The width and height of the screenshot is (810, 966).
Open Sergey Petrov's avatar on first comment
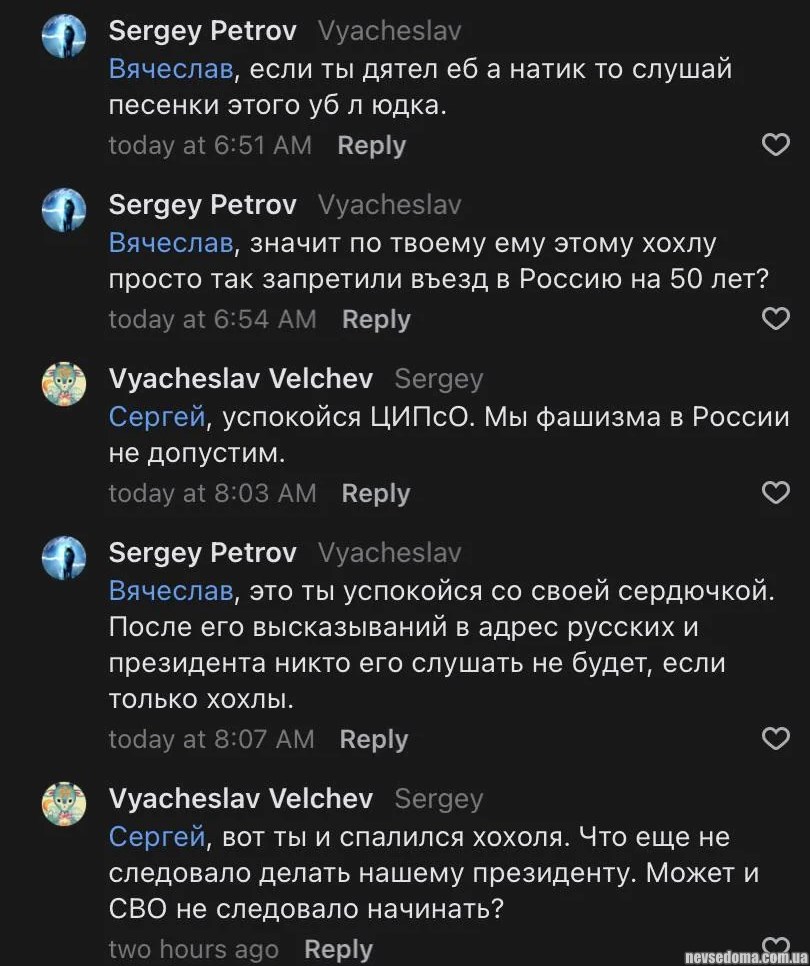(64, 37)
